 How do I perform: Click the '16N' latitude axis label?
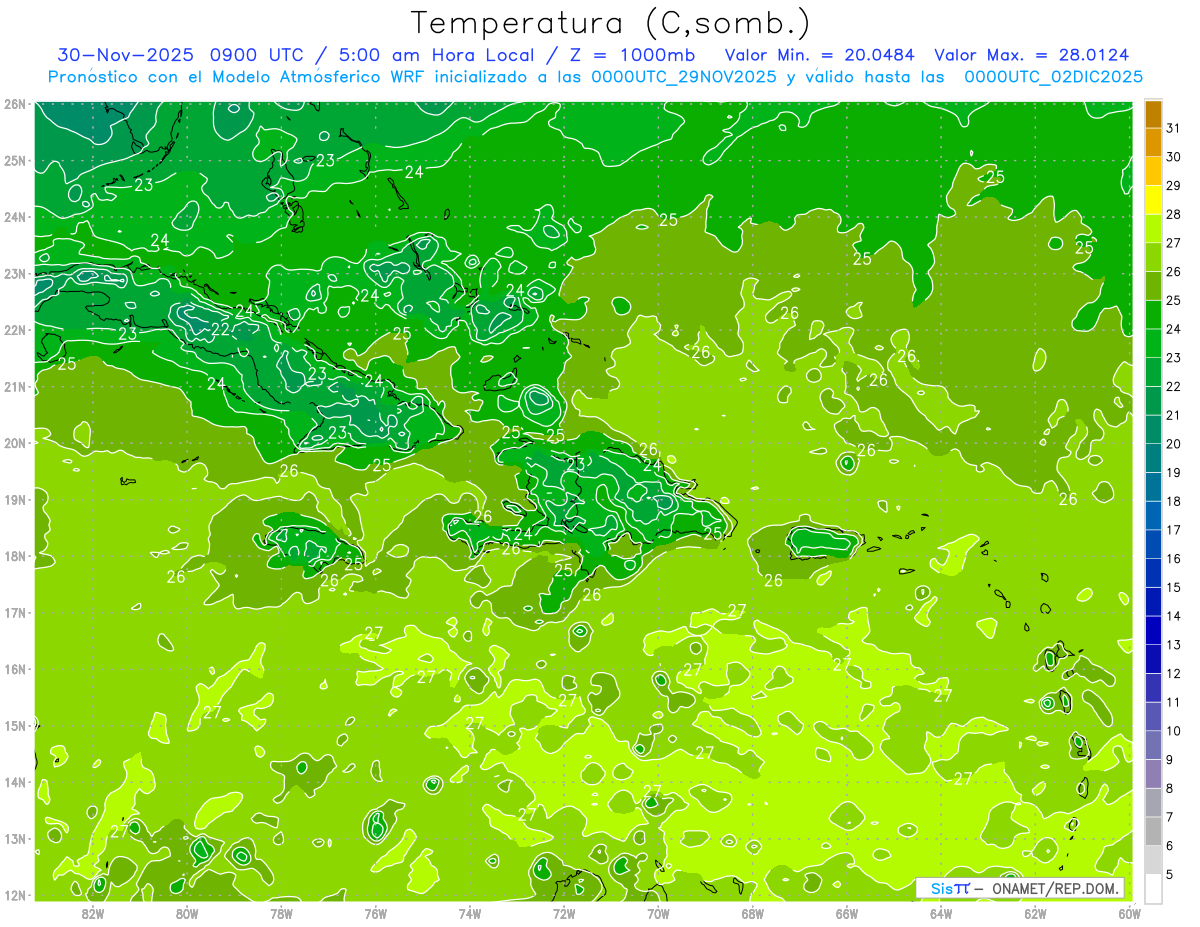pos(14,669)
